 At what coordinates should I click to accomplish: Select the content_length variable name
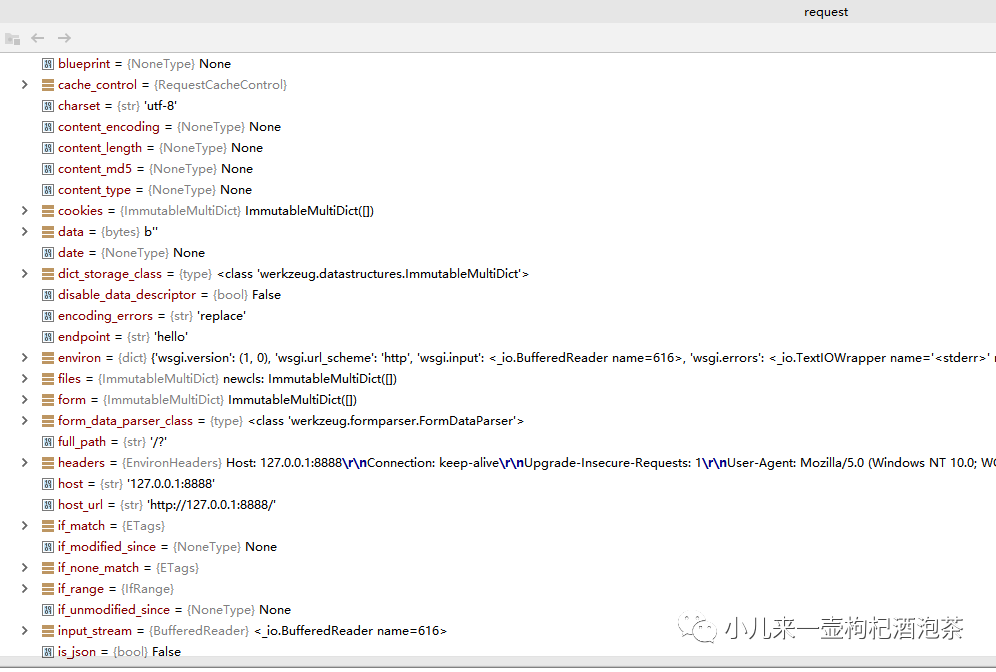point(100,147)
